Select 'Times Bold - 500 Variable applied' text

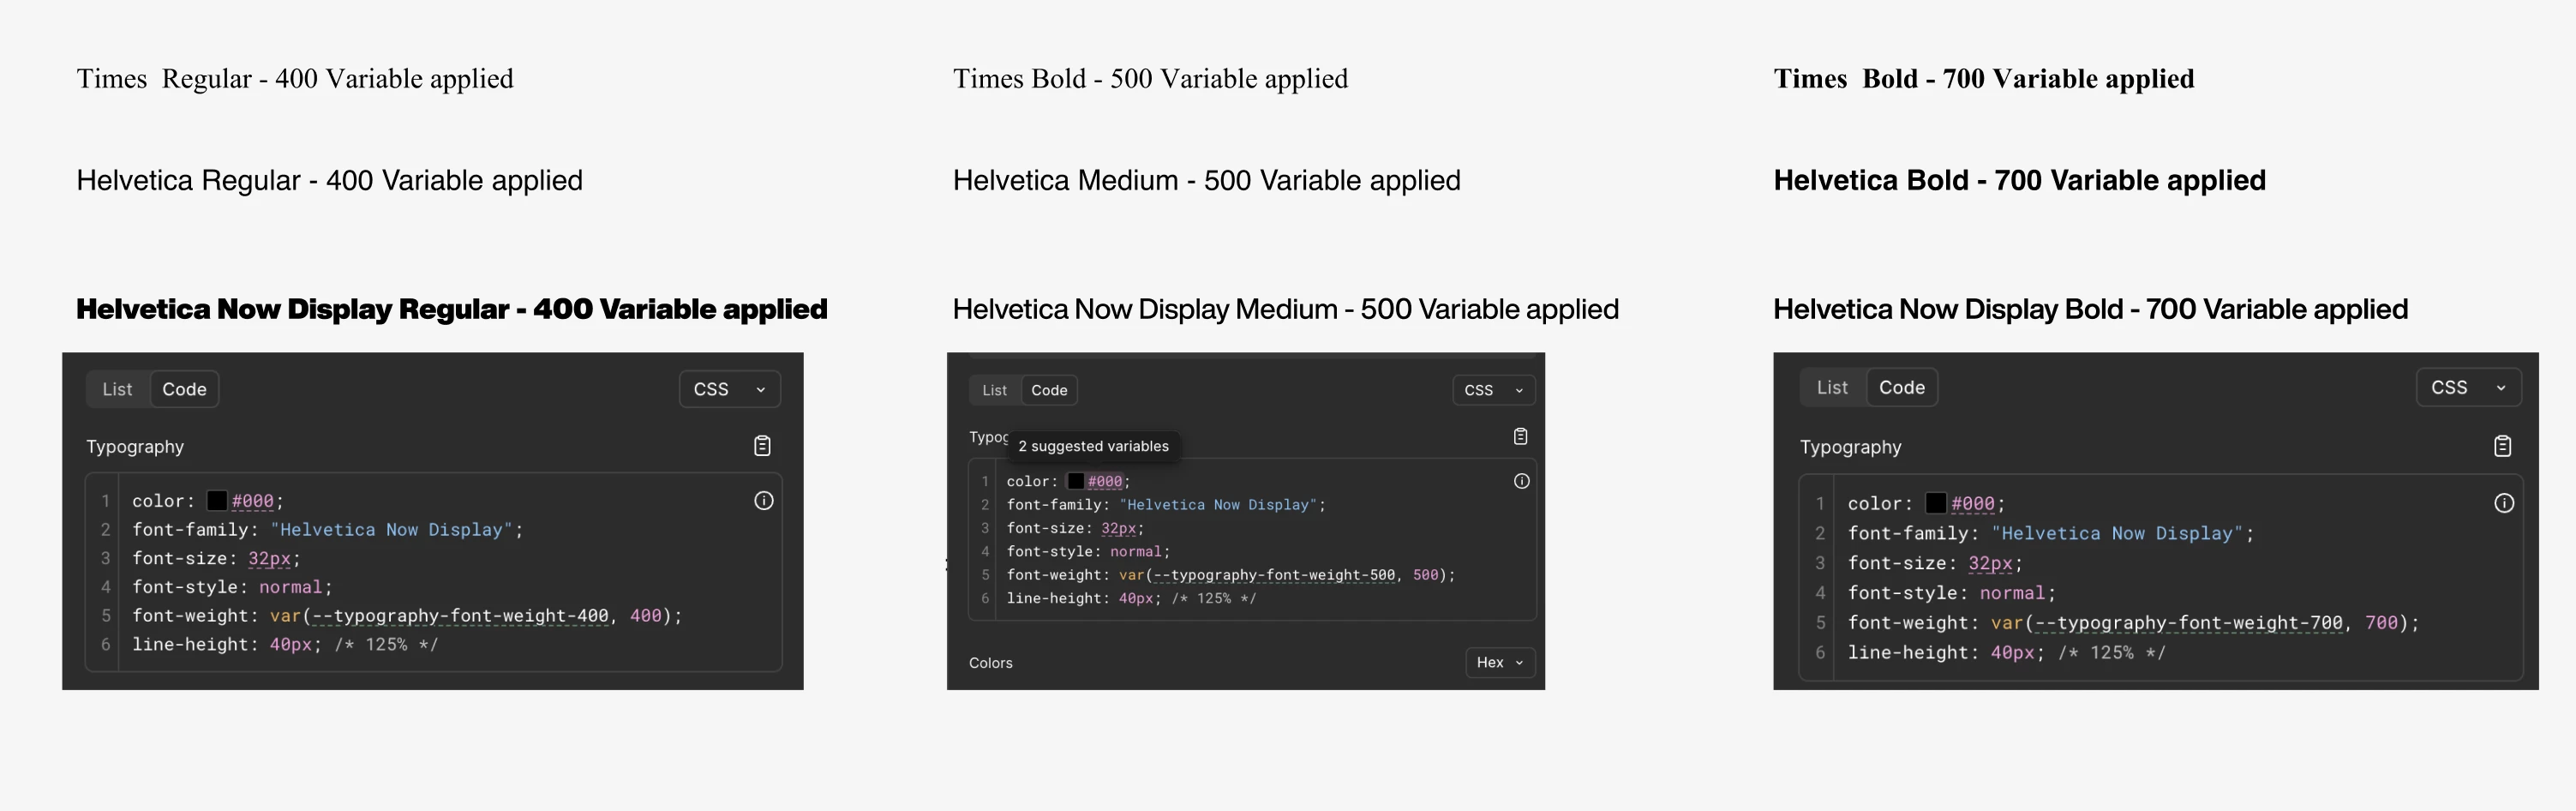1150,79
